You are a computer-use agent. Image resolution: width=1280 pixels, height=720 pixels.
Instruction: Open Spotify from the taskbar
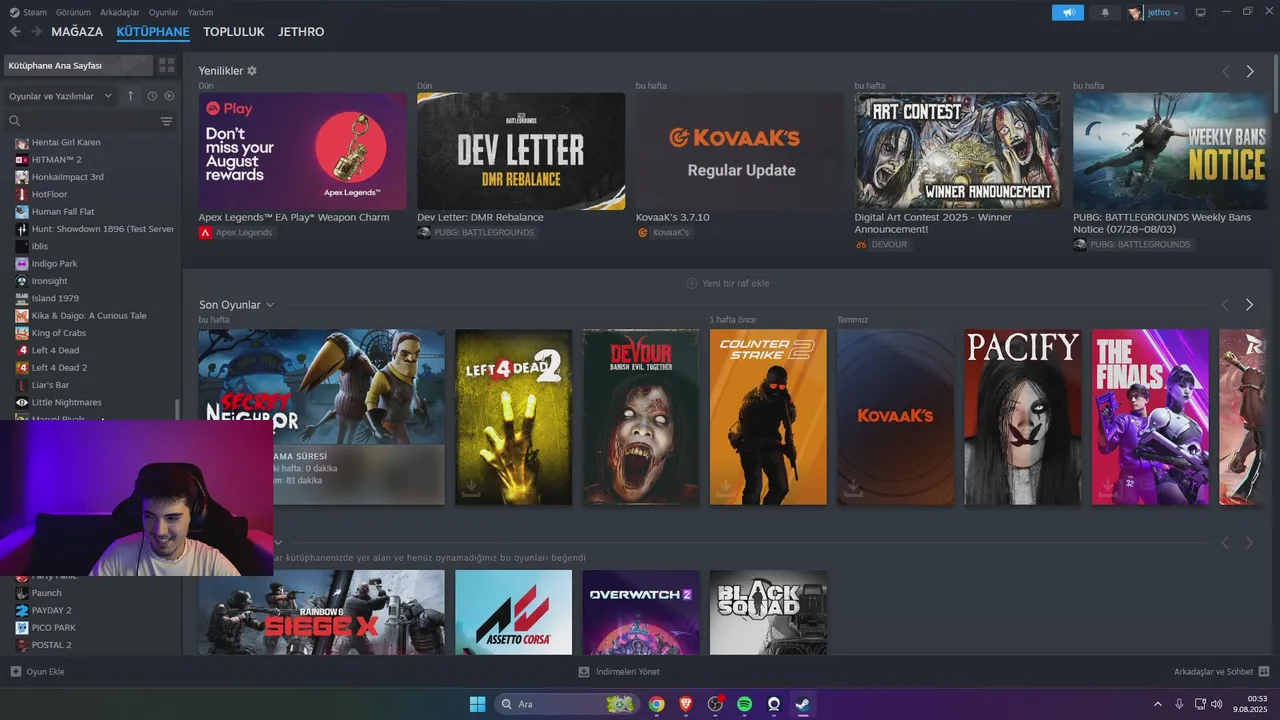(x=745, y=704)
